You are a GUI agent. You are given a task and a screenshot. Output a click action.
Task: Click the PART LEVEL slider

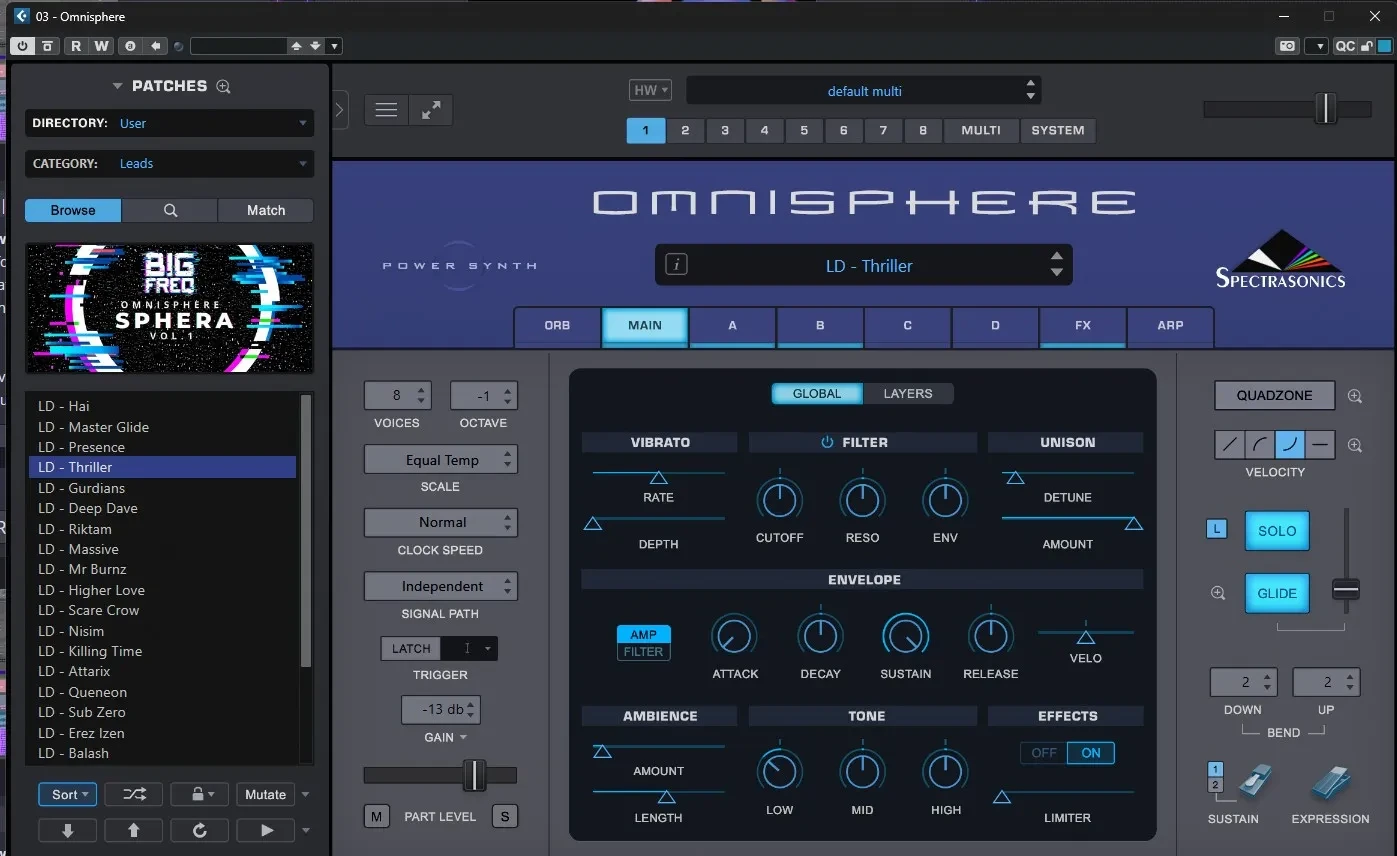(x=440, y=775)
